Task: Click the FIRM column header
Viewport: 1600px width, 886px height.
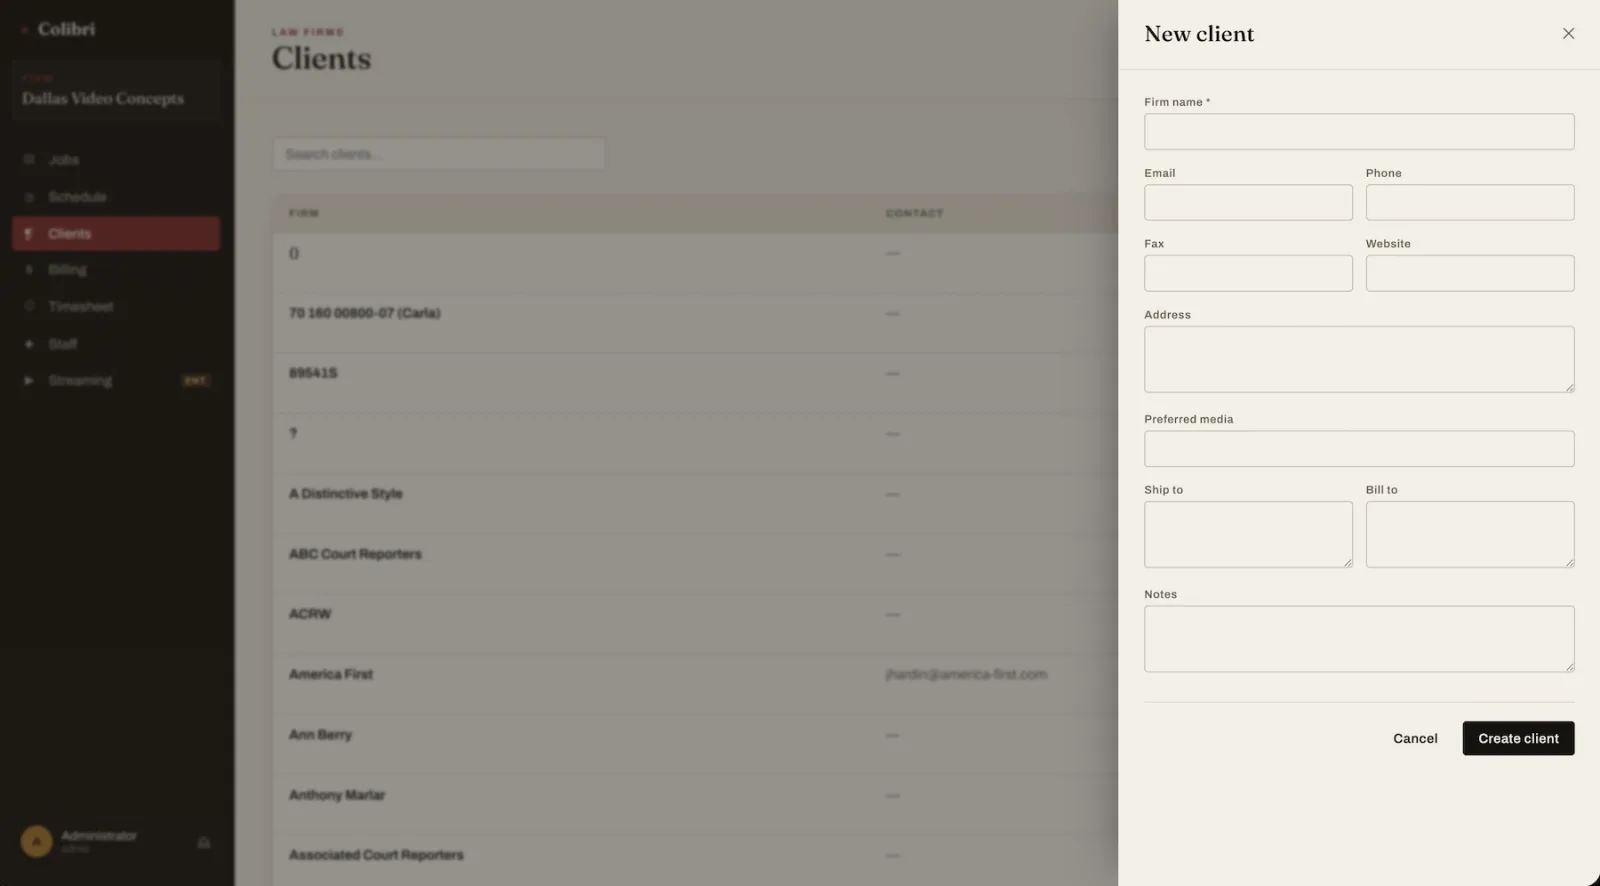Action: click(304, 213)
